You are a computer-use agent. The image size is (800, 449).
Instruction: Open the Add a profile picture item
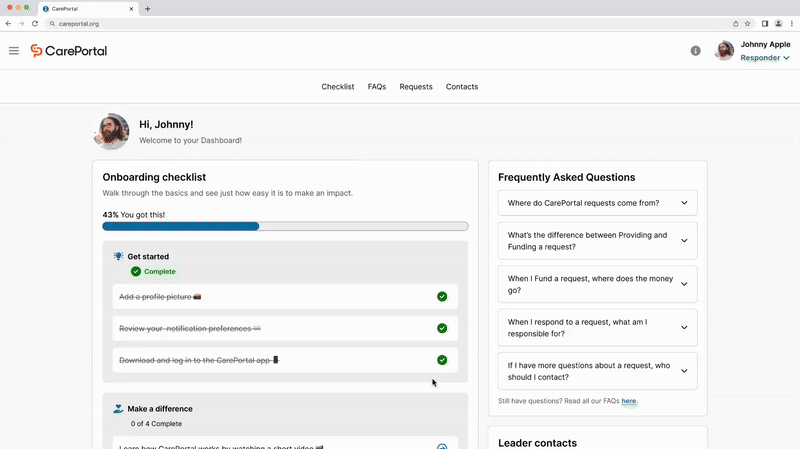[285, 296]
